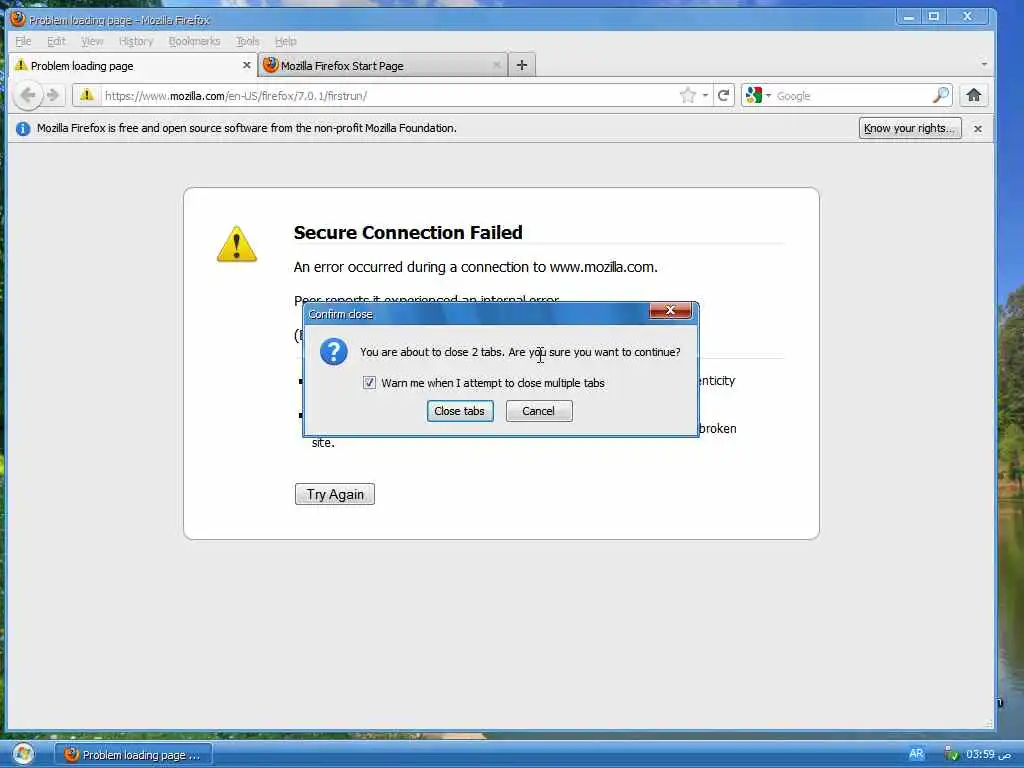The image size is (1024, 768).
Task: Switch to the Problem loading page tab
Action: 133,65
